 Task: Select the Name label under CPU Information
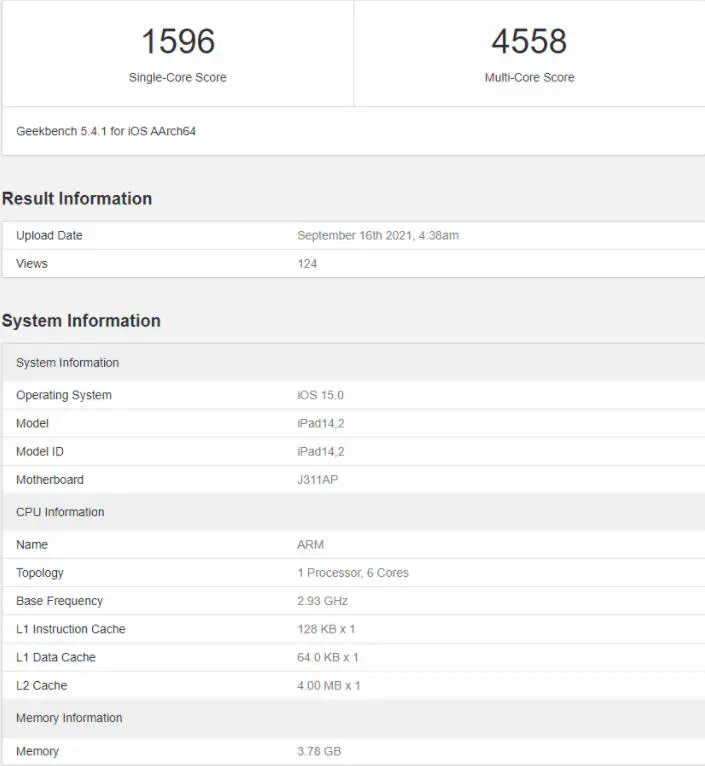point(32,544)
